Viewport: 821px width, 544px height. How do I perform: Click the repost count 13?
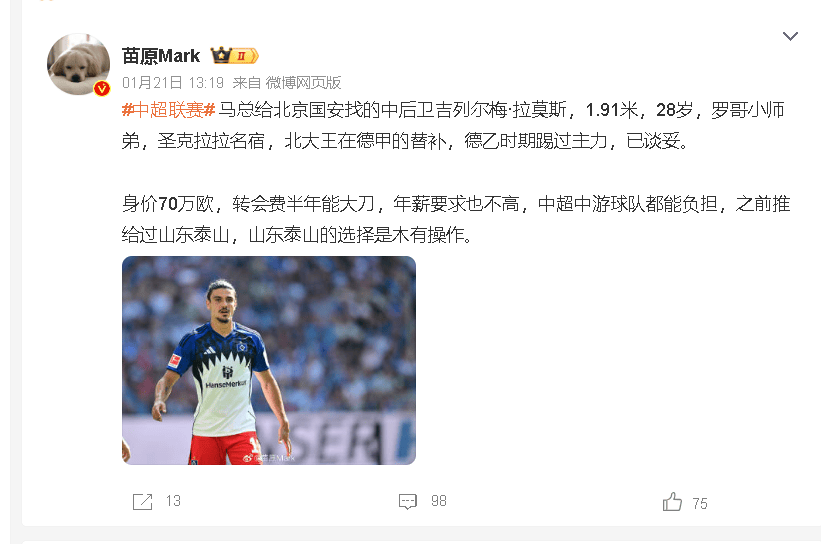[173, 501]
